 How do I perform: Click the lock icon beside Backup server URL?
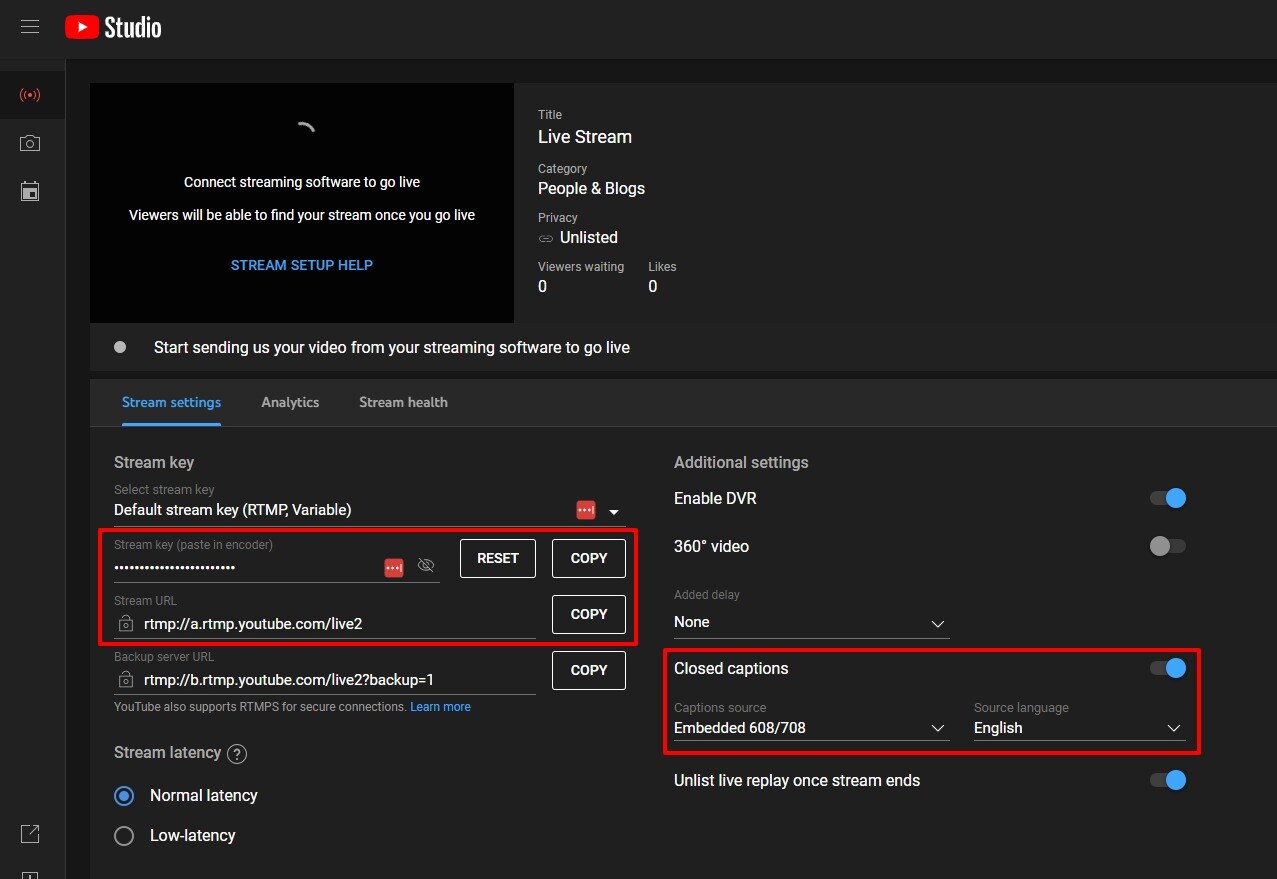click(x=125, y=680)
